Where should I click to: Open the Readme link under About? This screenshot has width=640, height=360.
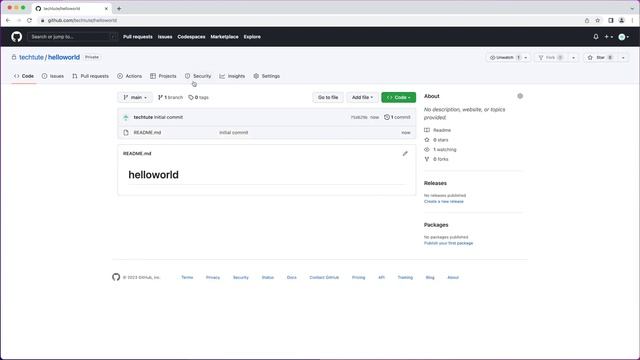pyautogui.click(x=438, y=130)
